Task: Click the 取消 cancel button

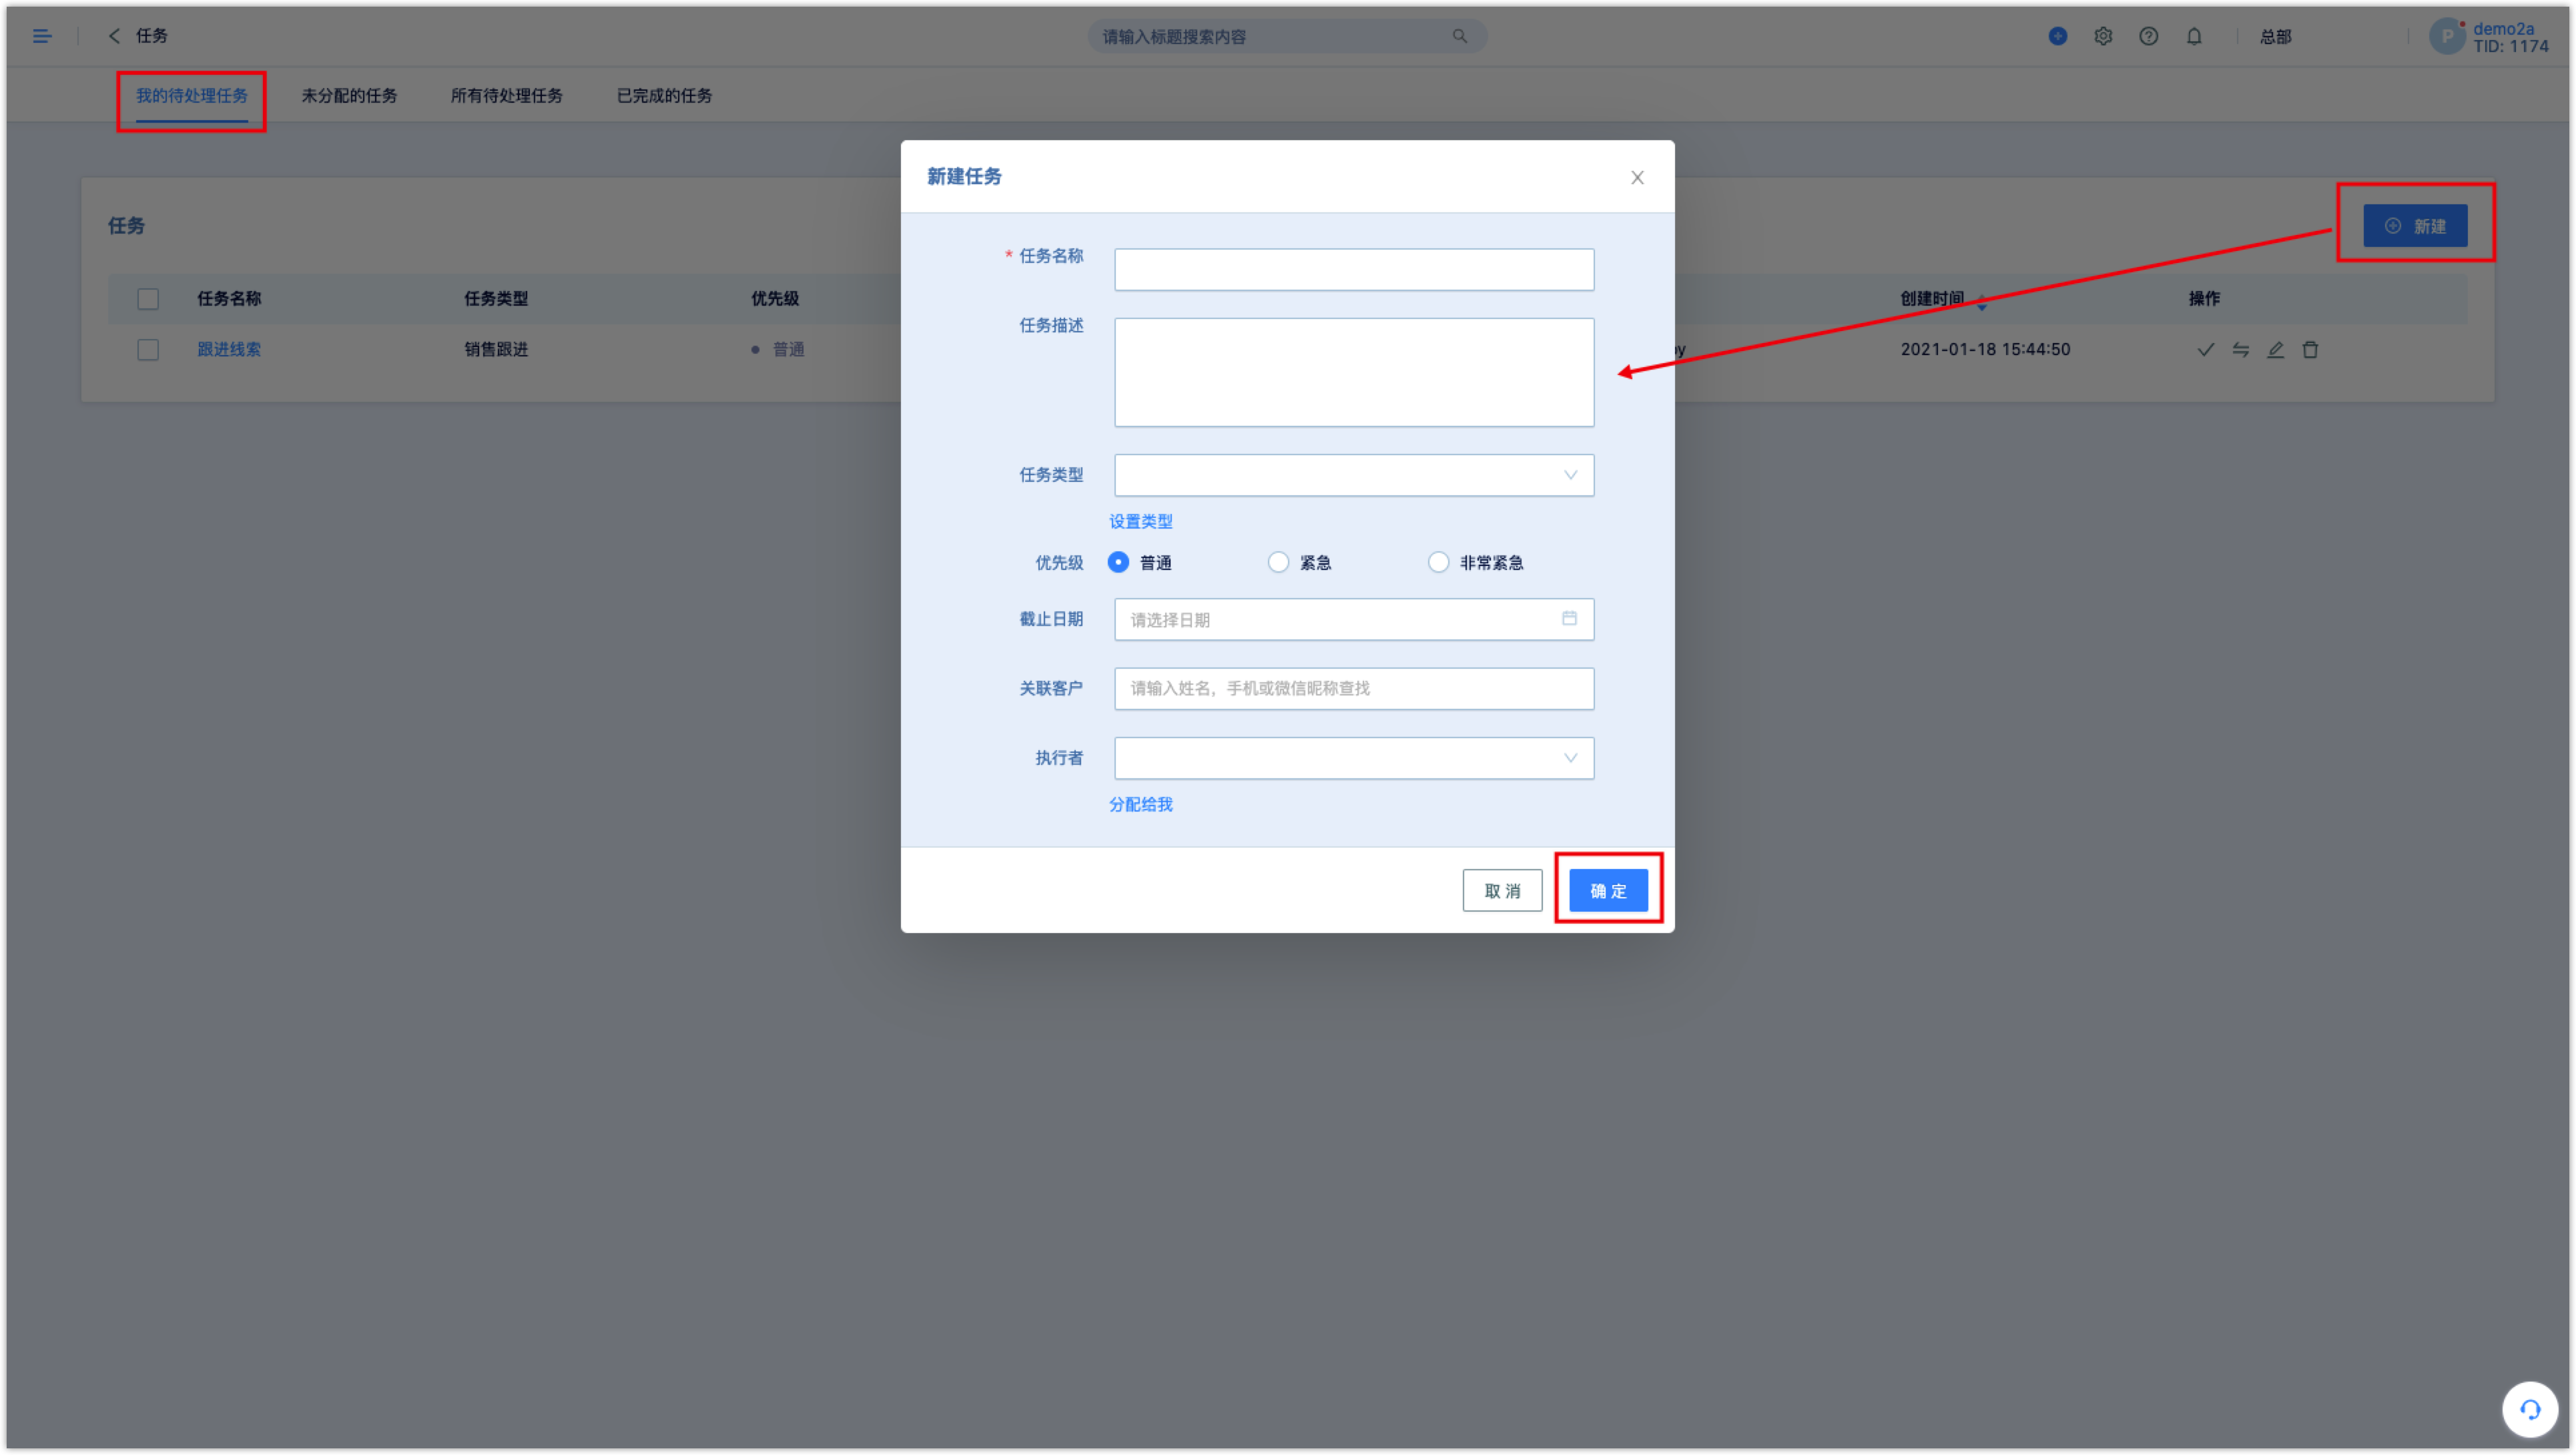Action: point(1502,890)
